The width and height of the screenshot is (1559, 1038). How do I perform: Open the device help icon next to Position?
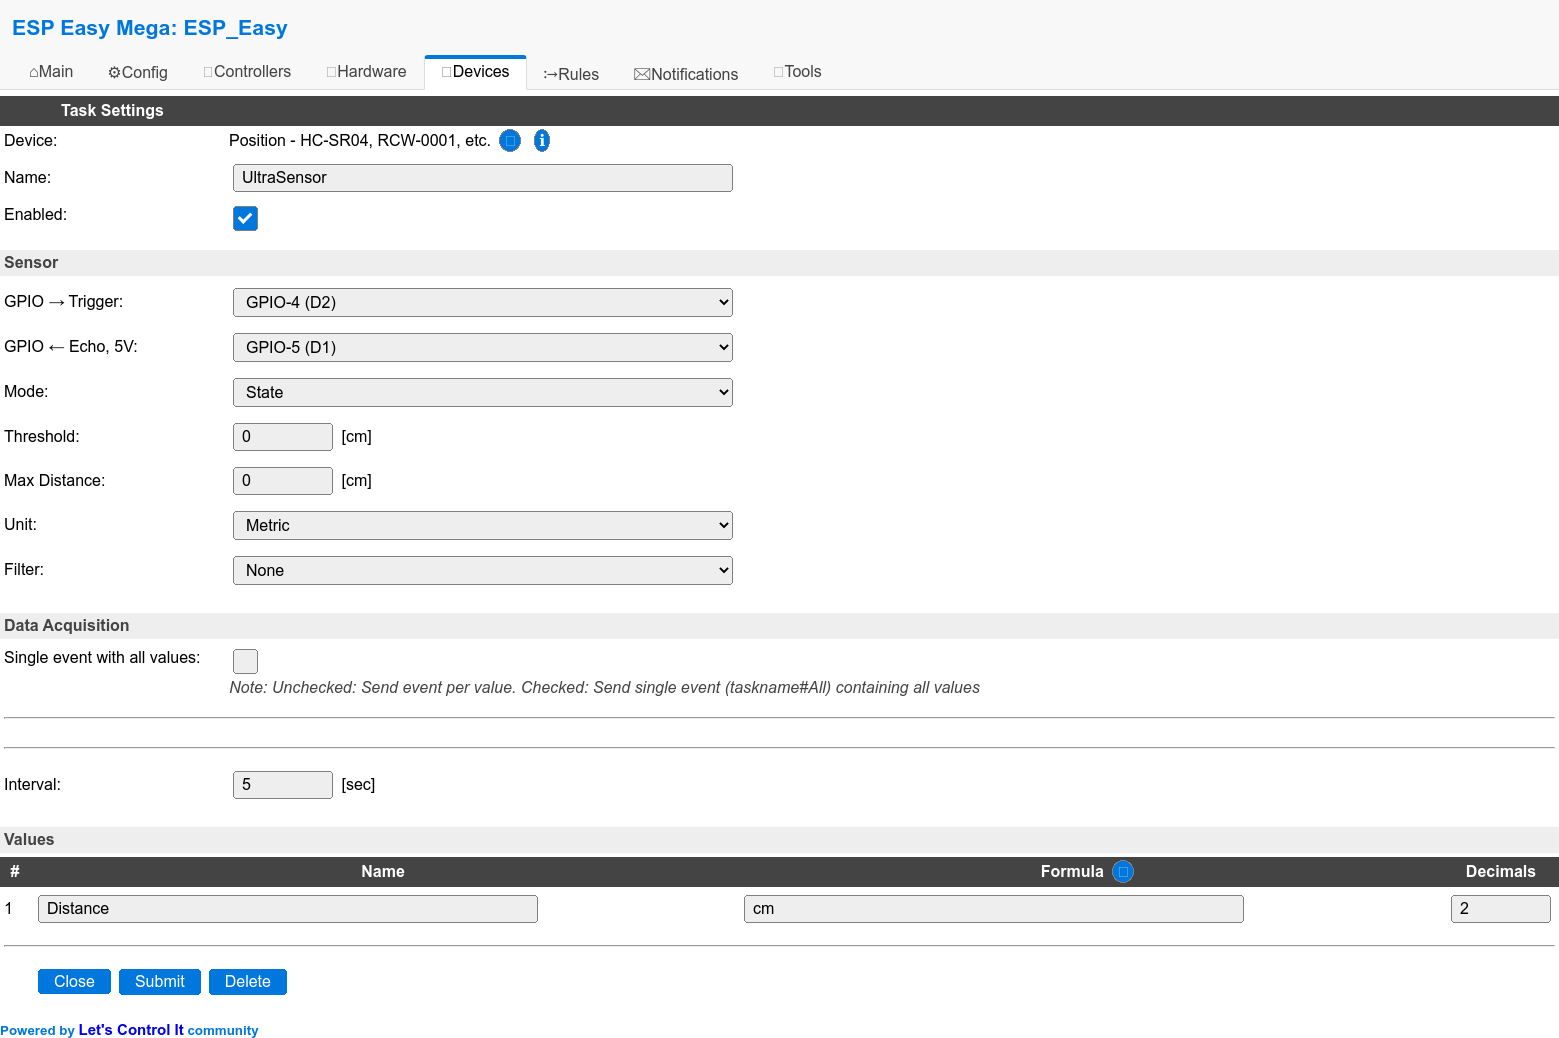(510, 141)
